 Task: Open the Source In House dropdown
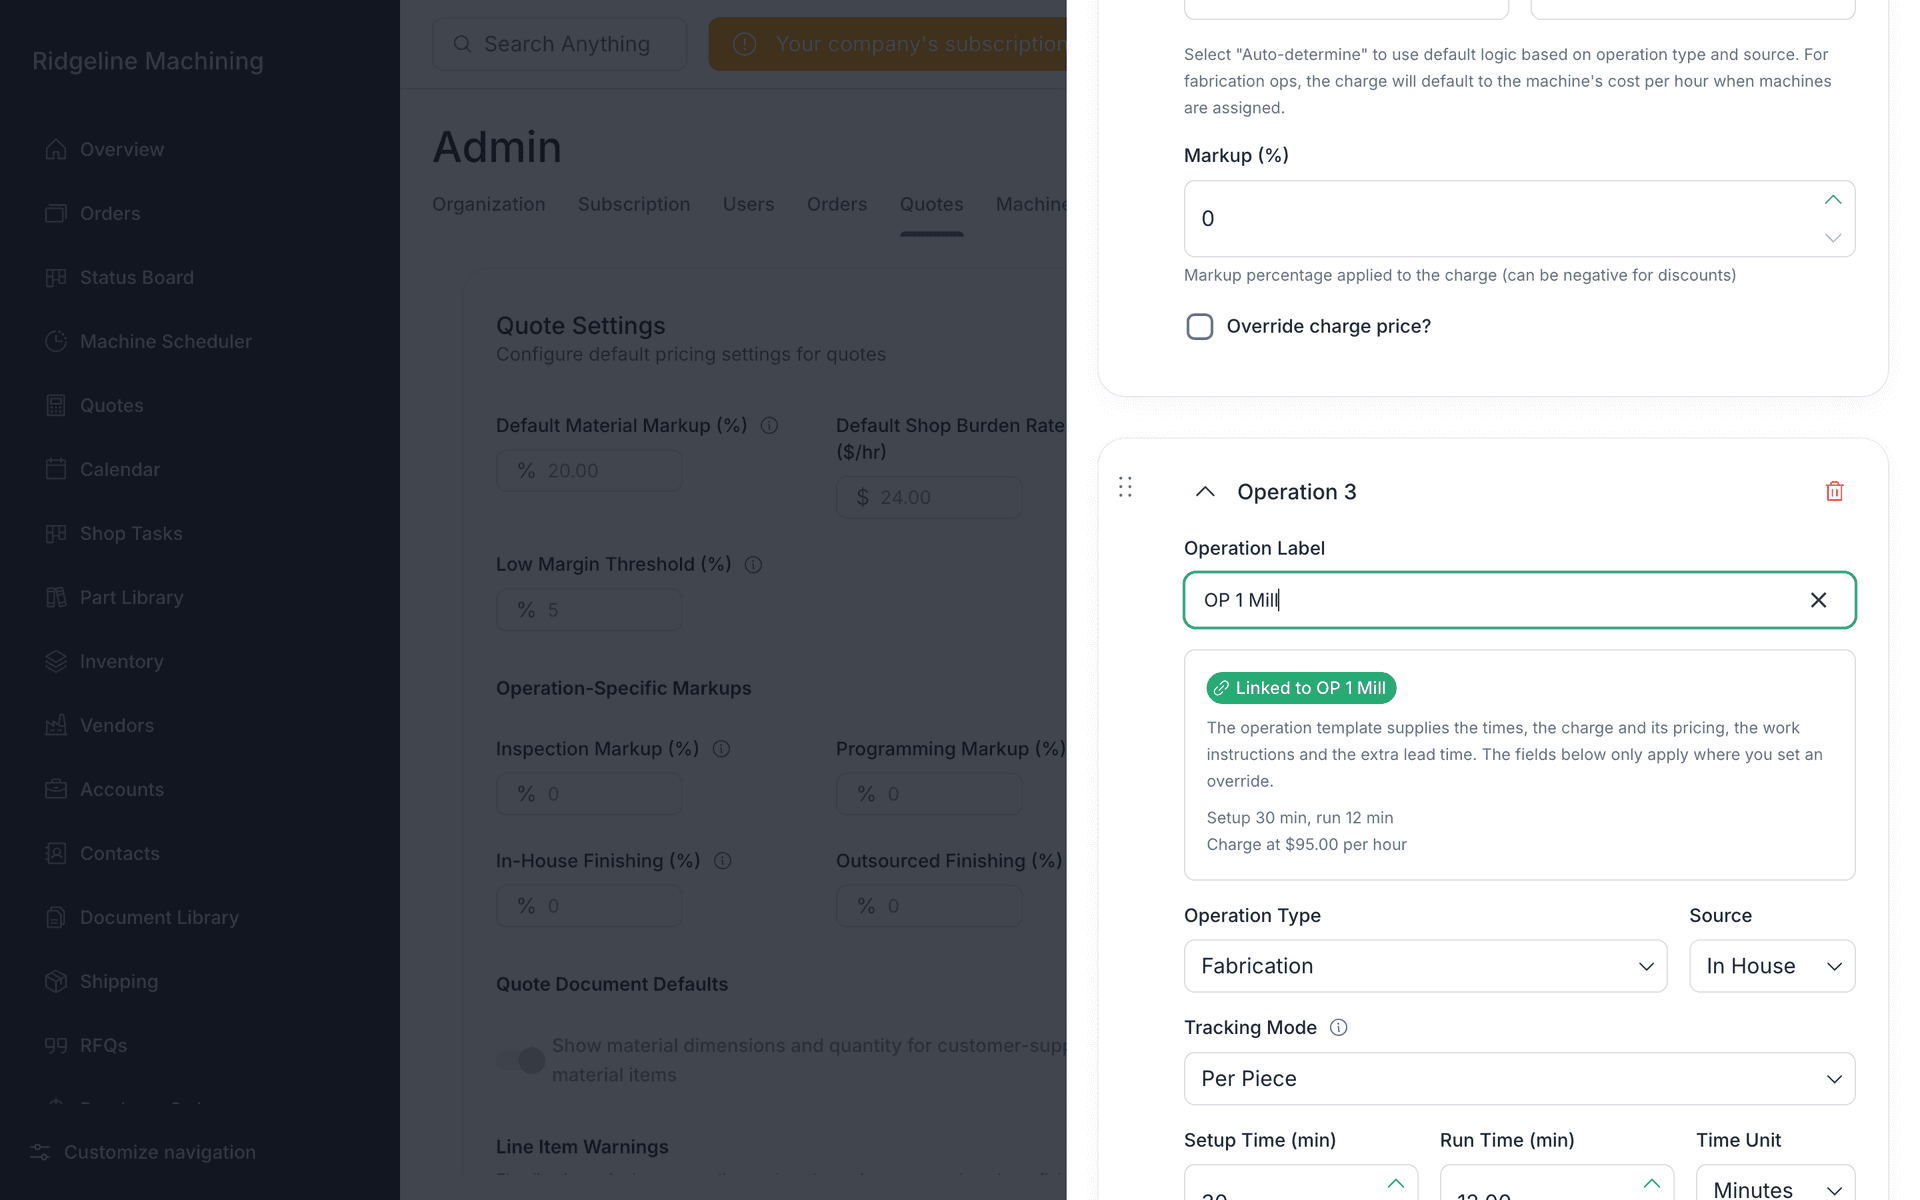coord(1772,966)
